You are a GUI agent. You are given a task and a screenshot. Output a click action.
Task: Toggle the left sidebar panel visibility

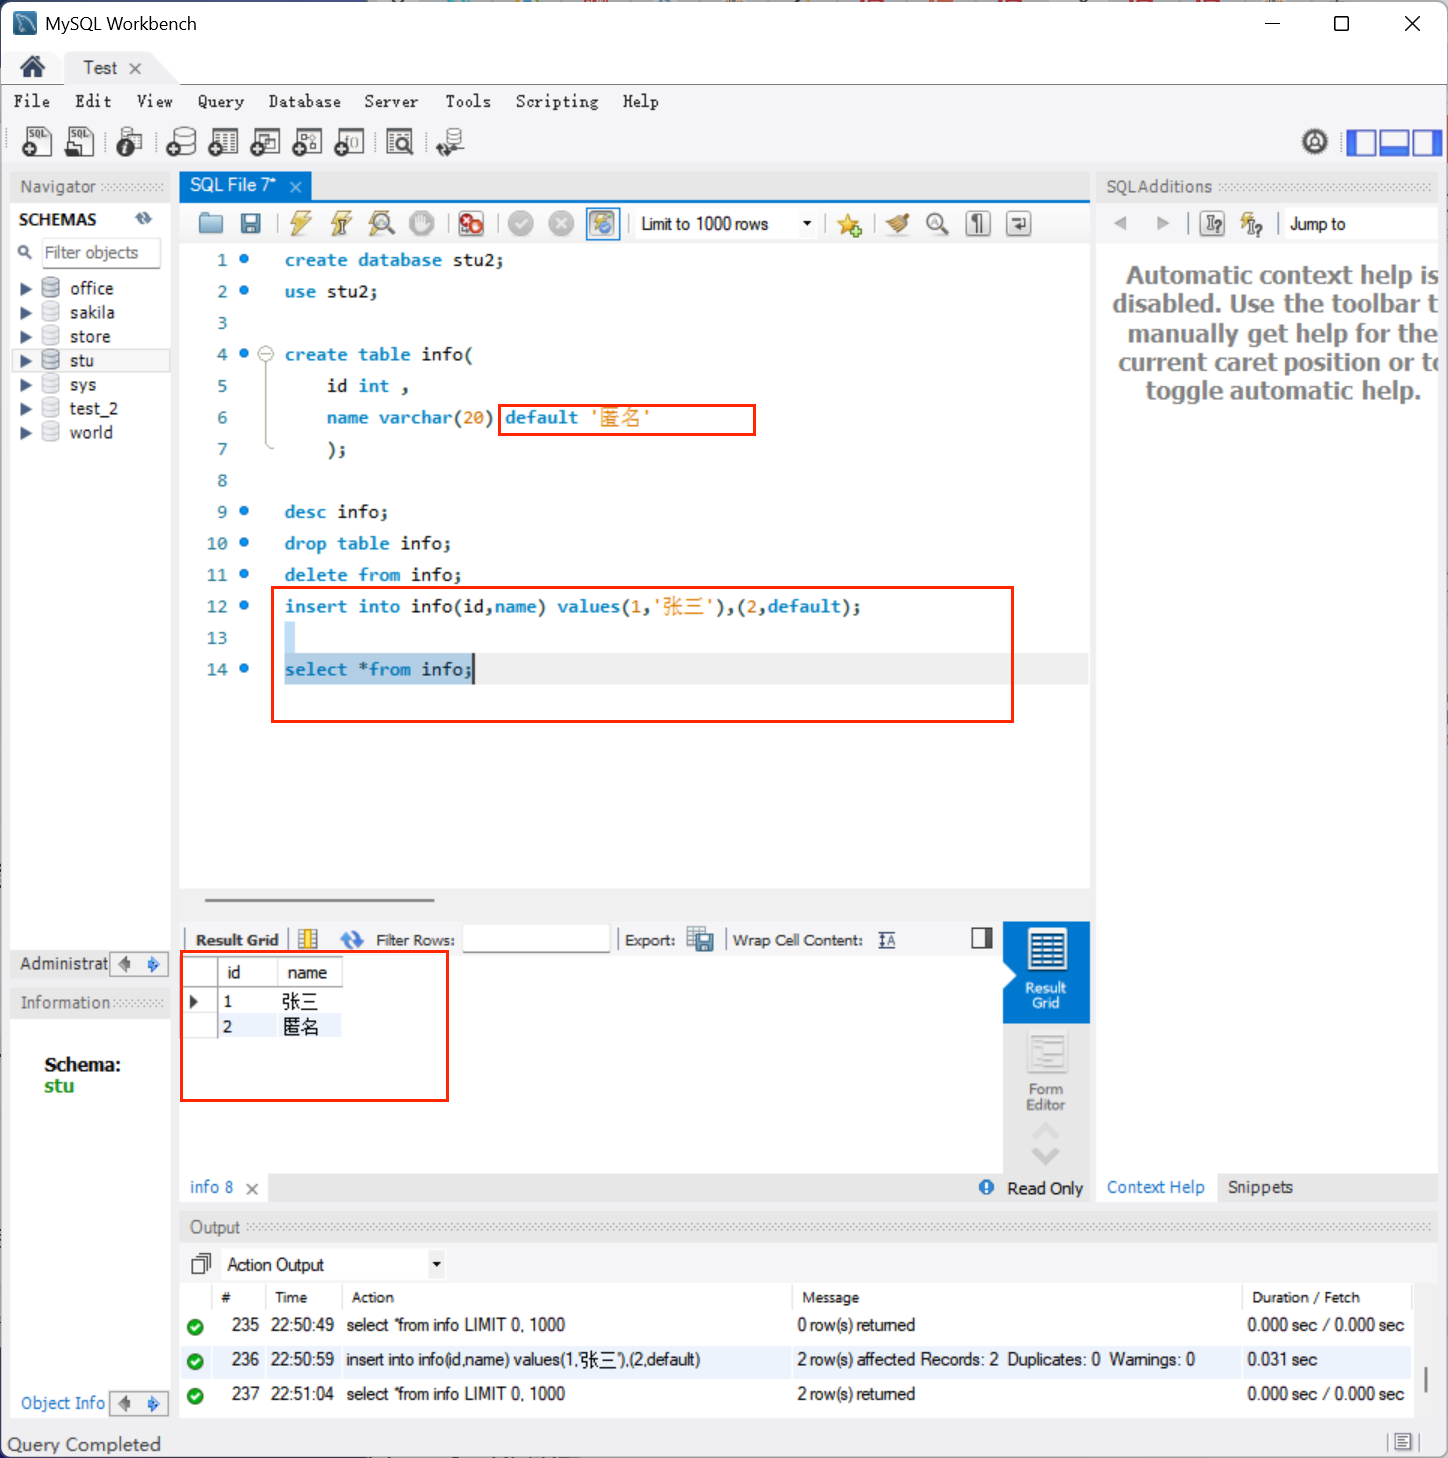(1361, 143)
